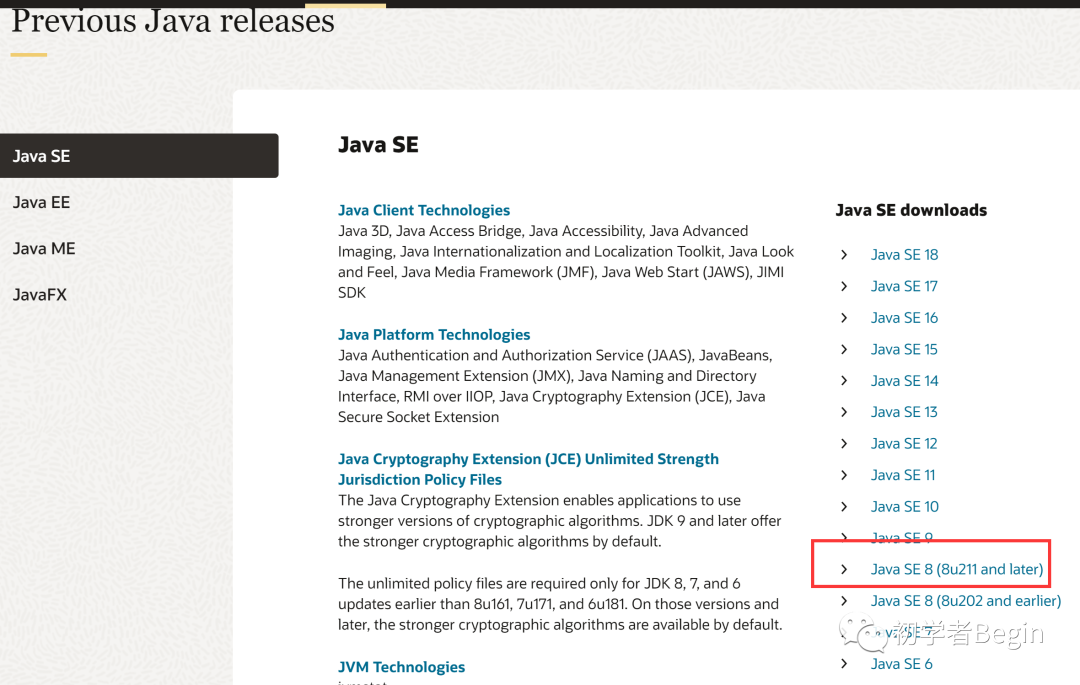Open Java SE 8 (8u202 and earlier) link
1080x685 pixels.
tap(966, 601)
